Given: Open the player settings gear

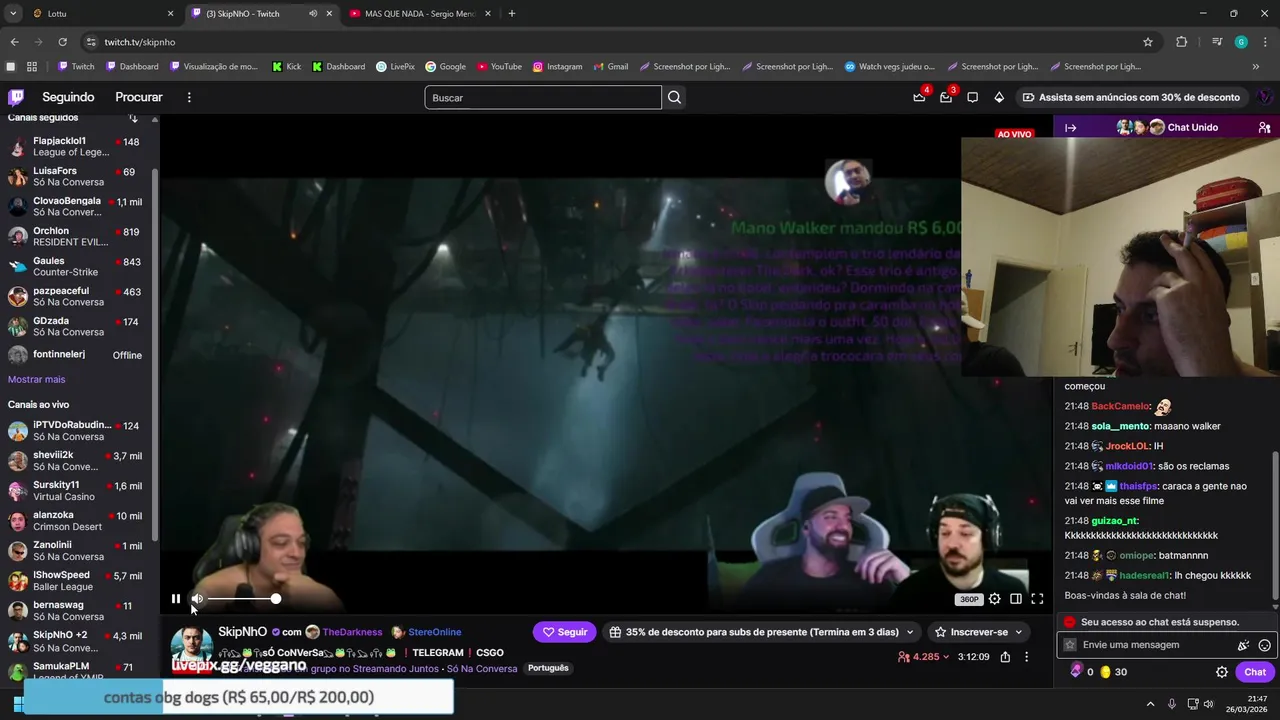Looking at the screenshot, I should 994,599.
